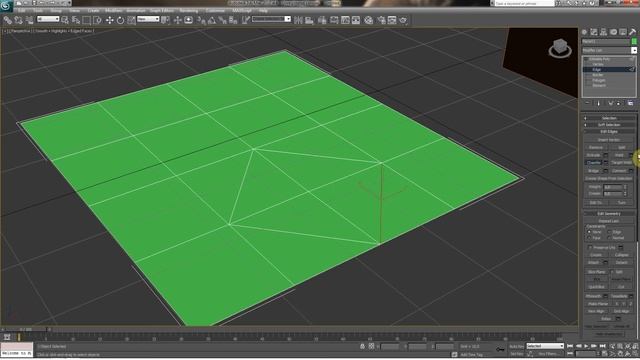Open the Curve Editor
The image size is (640, 360).
pyautogui.click(x=345, y=20)
